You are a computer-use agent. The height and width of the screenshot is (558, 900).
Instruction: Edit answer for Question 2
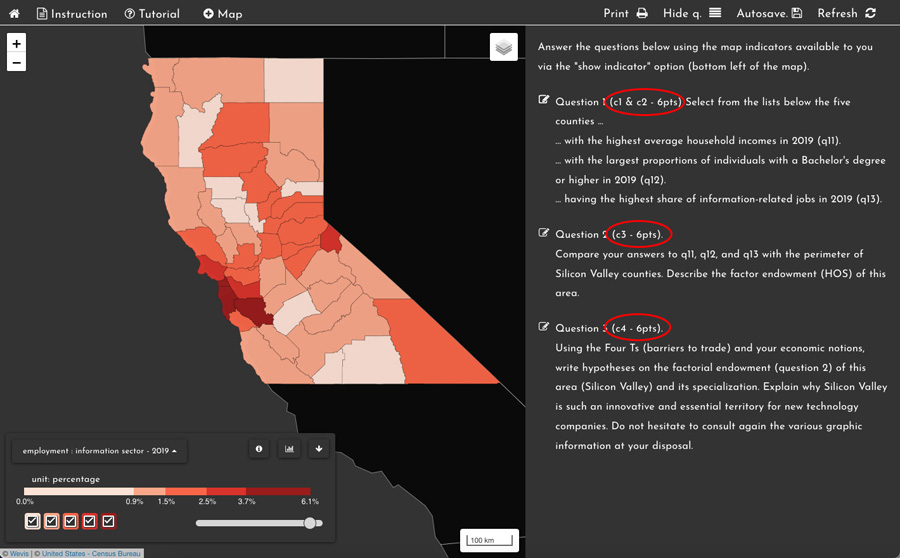pyautogui.click(x=544, y=232)
